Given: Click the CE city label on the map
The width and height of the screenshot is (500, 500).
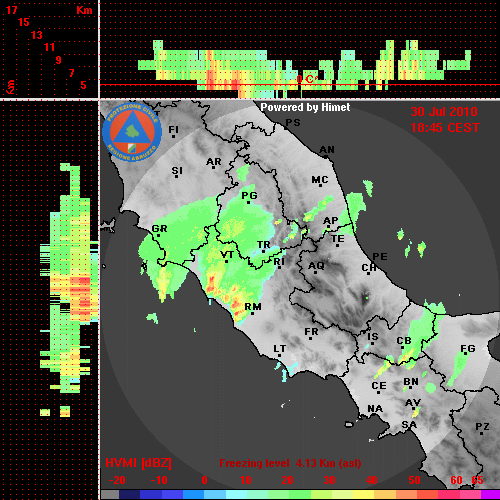Looking at the screenshot, I should [379, 386].
